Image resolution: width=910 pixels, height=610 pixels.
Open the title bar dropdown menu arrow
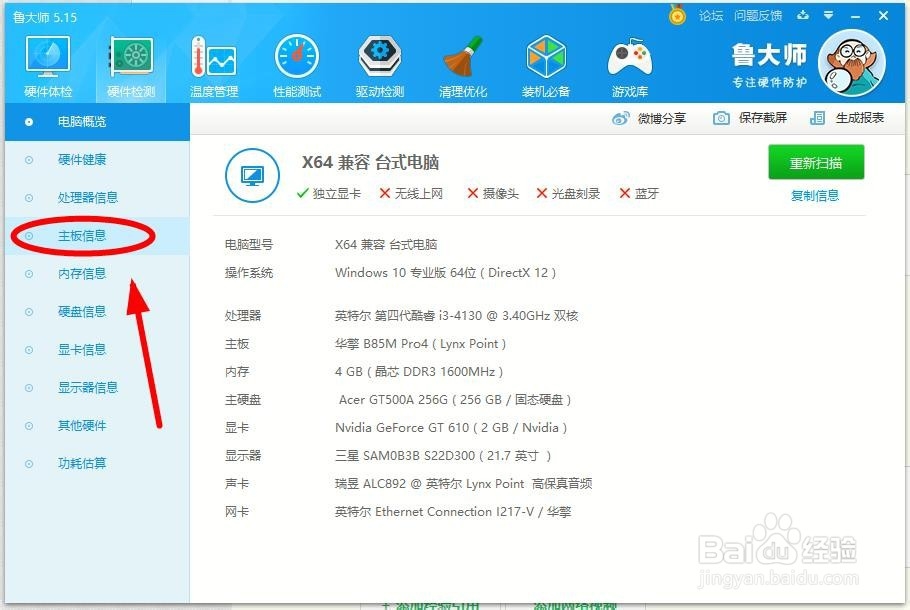pos(829,15)
